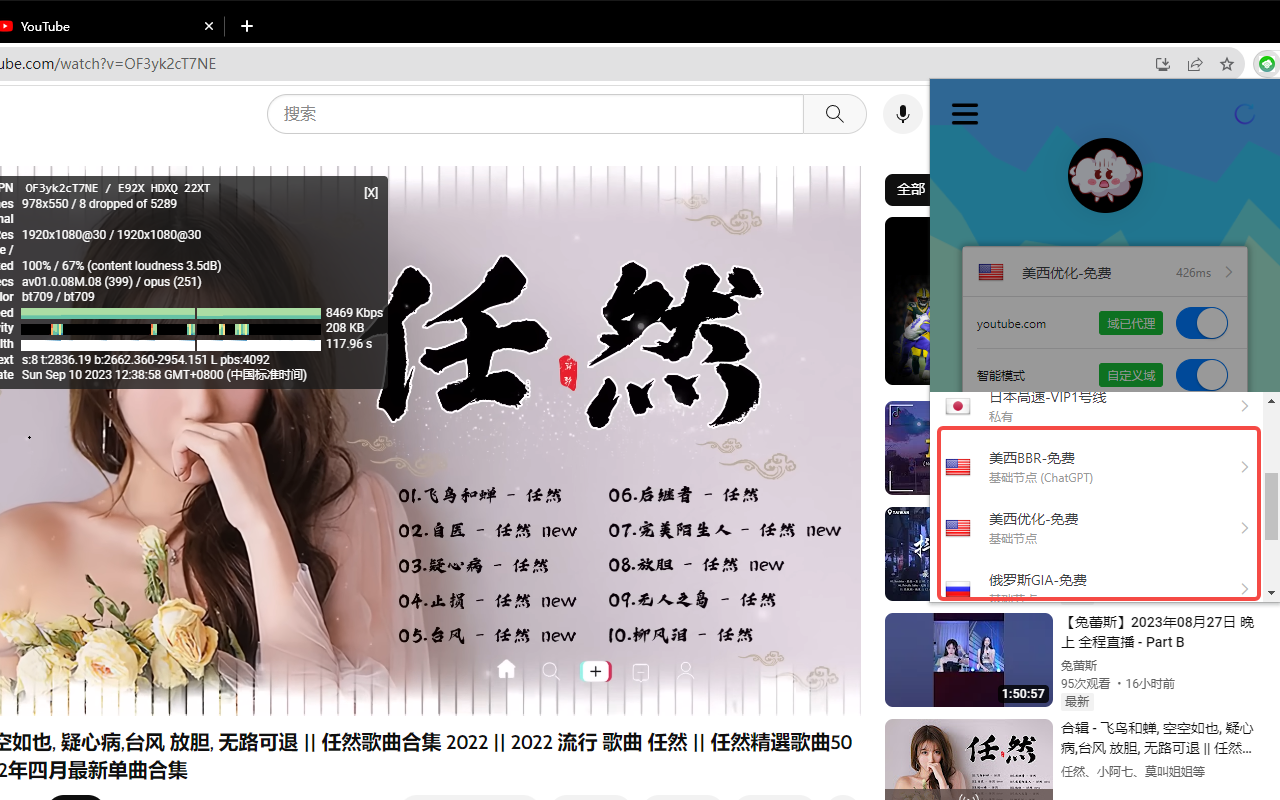Open the hamburger menu in the VPN panel
The image size is (1280, 800).
tap(964, 113)
